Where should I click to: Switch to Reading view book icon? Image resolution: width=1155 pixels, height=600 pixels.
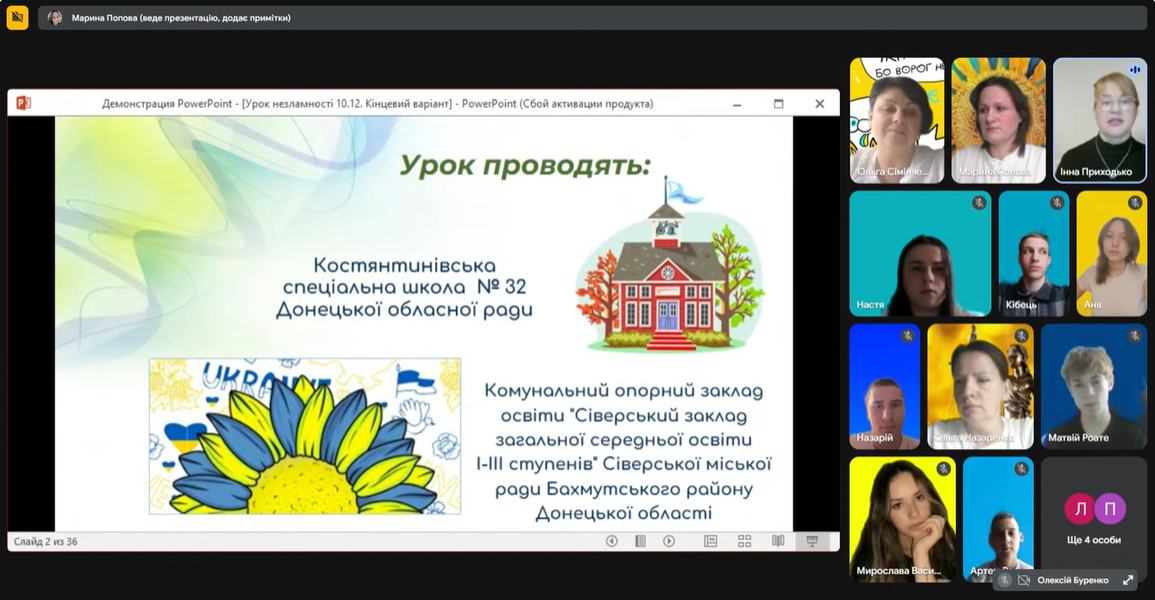778,541
